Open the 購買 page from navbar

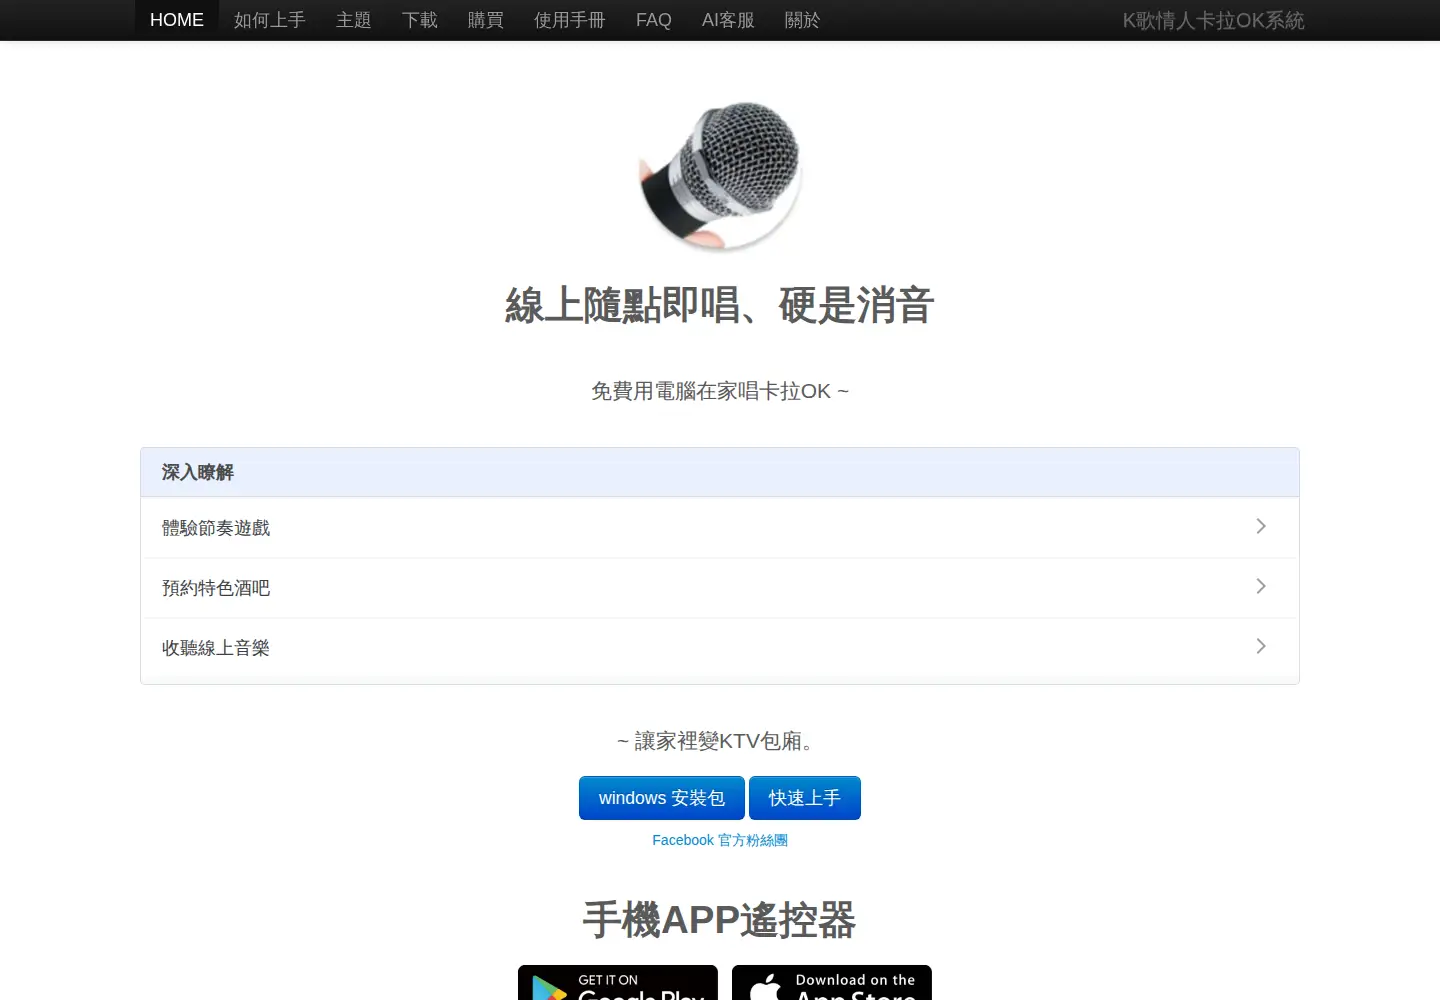pos(486,20)
